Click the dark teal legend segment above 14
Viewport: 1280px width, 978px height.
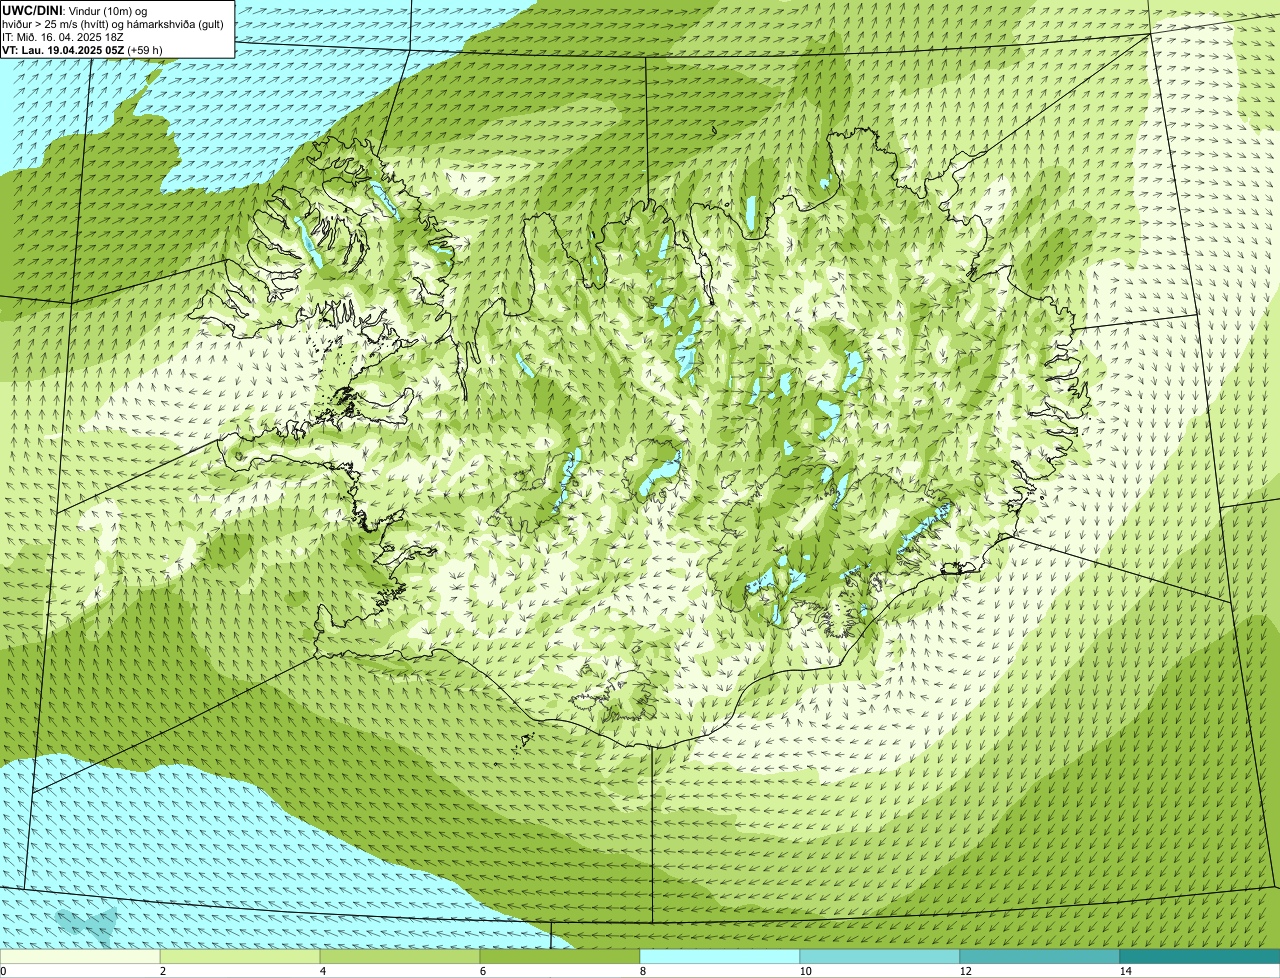click(1200, 956)
